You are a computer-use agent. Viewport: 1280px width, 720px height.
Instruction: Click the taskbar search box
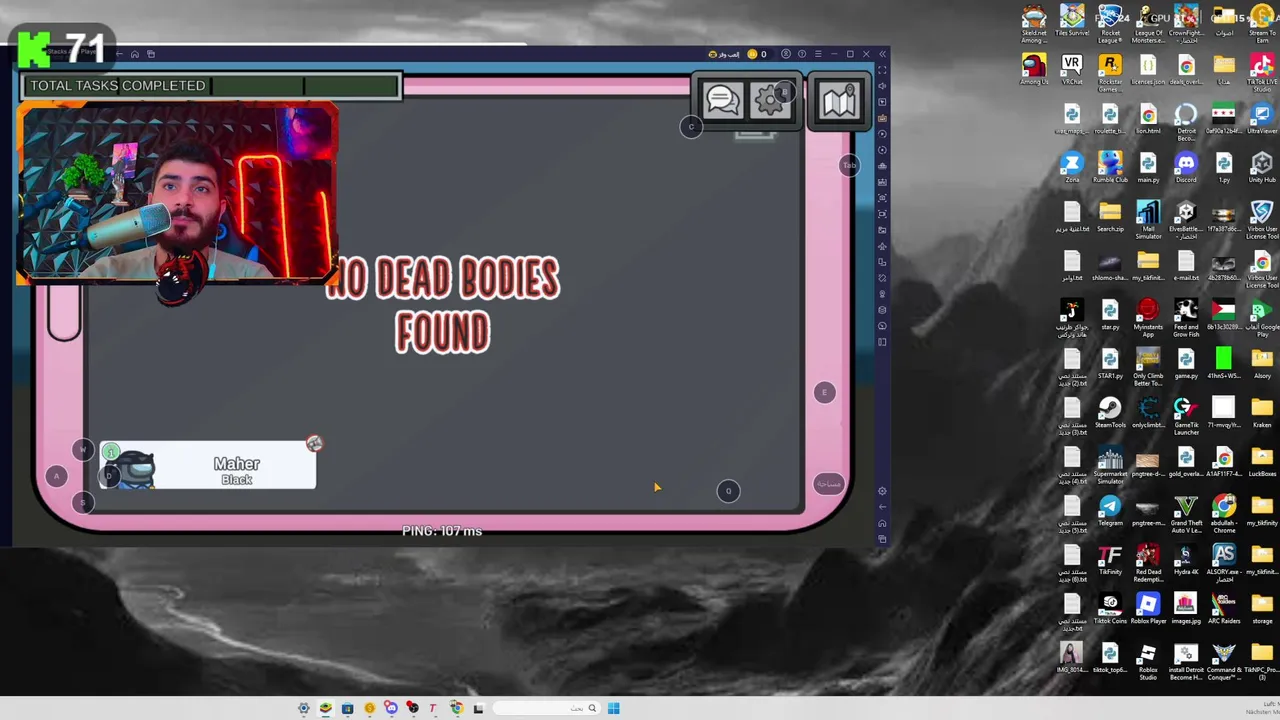[546, 708]
